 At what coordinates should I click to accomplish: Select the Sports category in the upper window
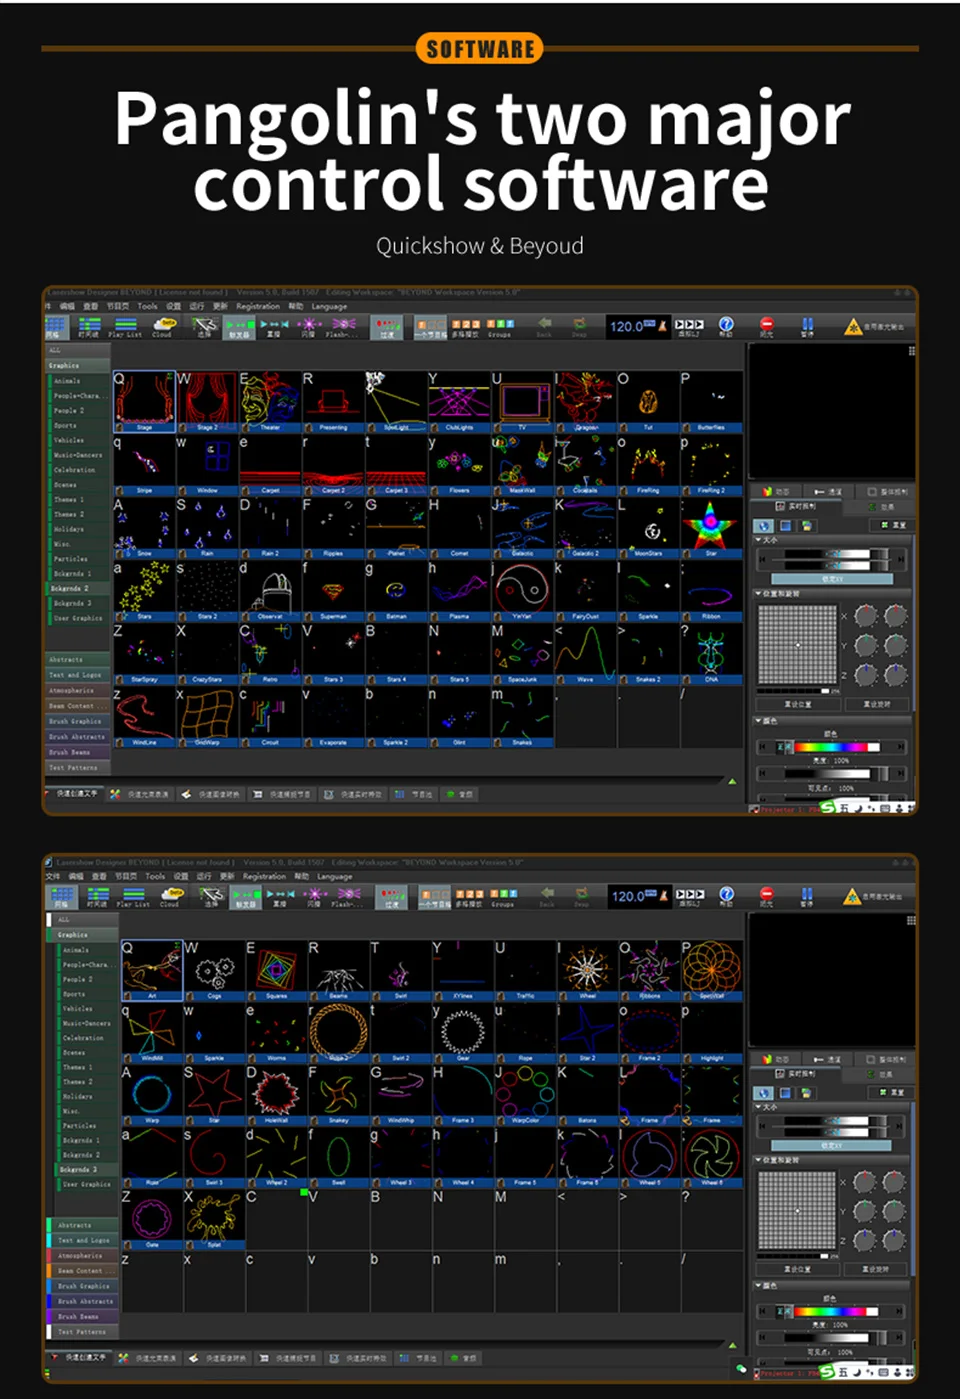point(79,425)
